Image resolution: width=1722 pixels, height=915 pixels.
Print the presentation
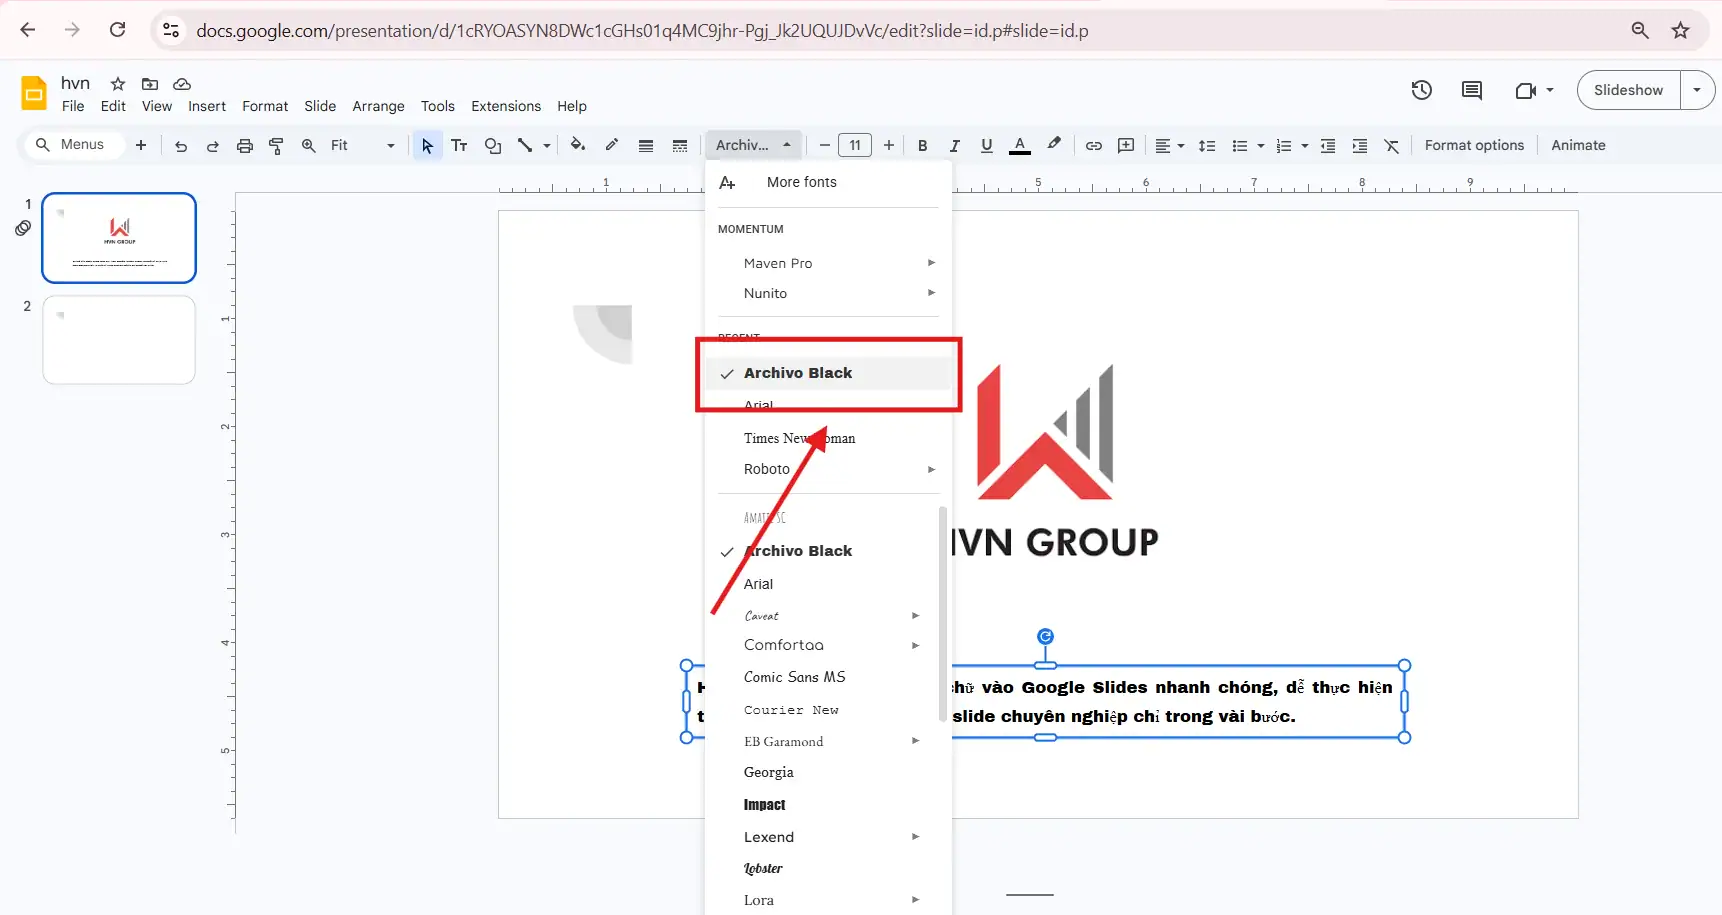pos(245,146)
